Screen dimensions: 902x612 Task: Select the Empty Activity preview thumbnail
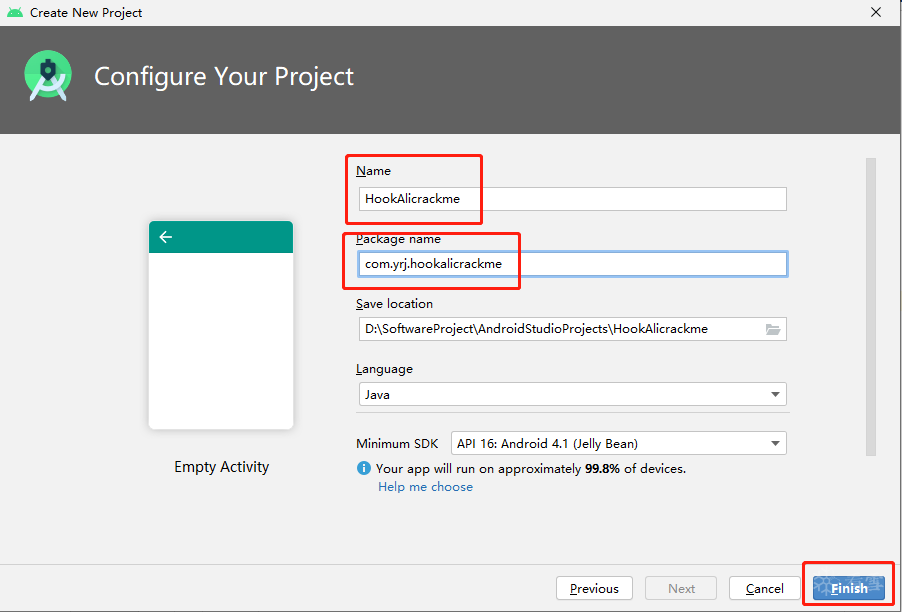[x=221, y=325]
